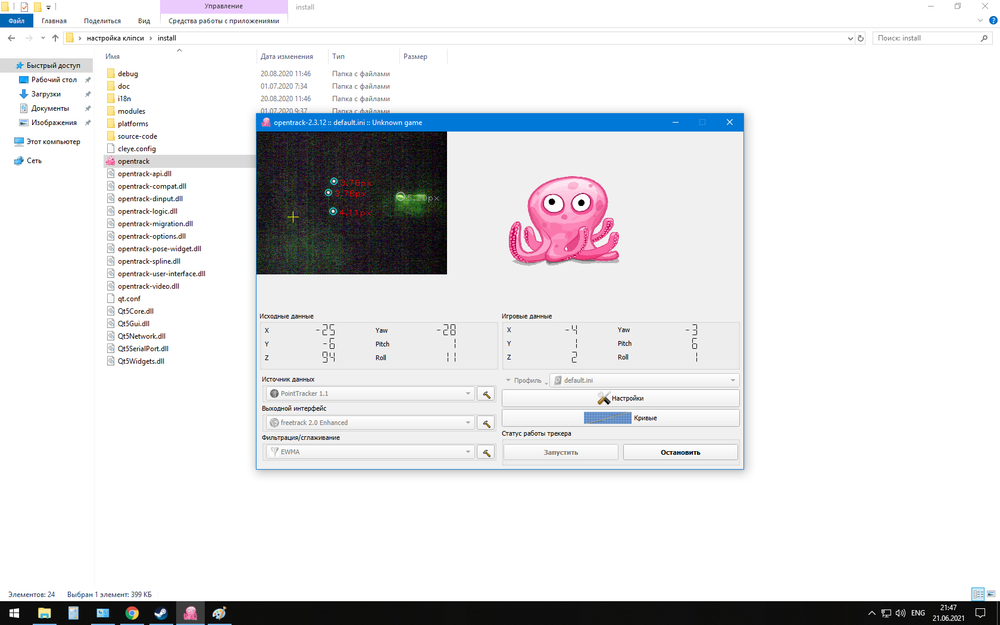Screen dimensions: 1000x625
Task: Open the default.ini profile combo box
Action: (x=644, y=381)
